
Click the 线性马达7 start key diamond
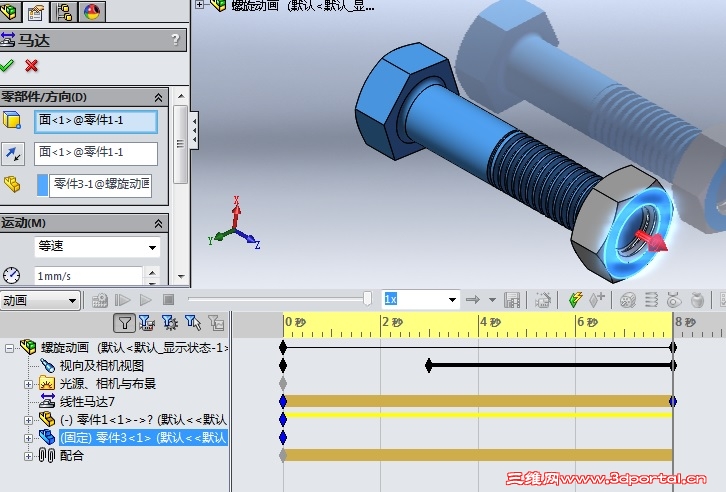[x=283, y=401]
